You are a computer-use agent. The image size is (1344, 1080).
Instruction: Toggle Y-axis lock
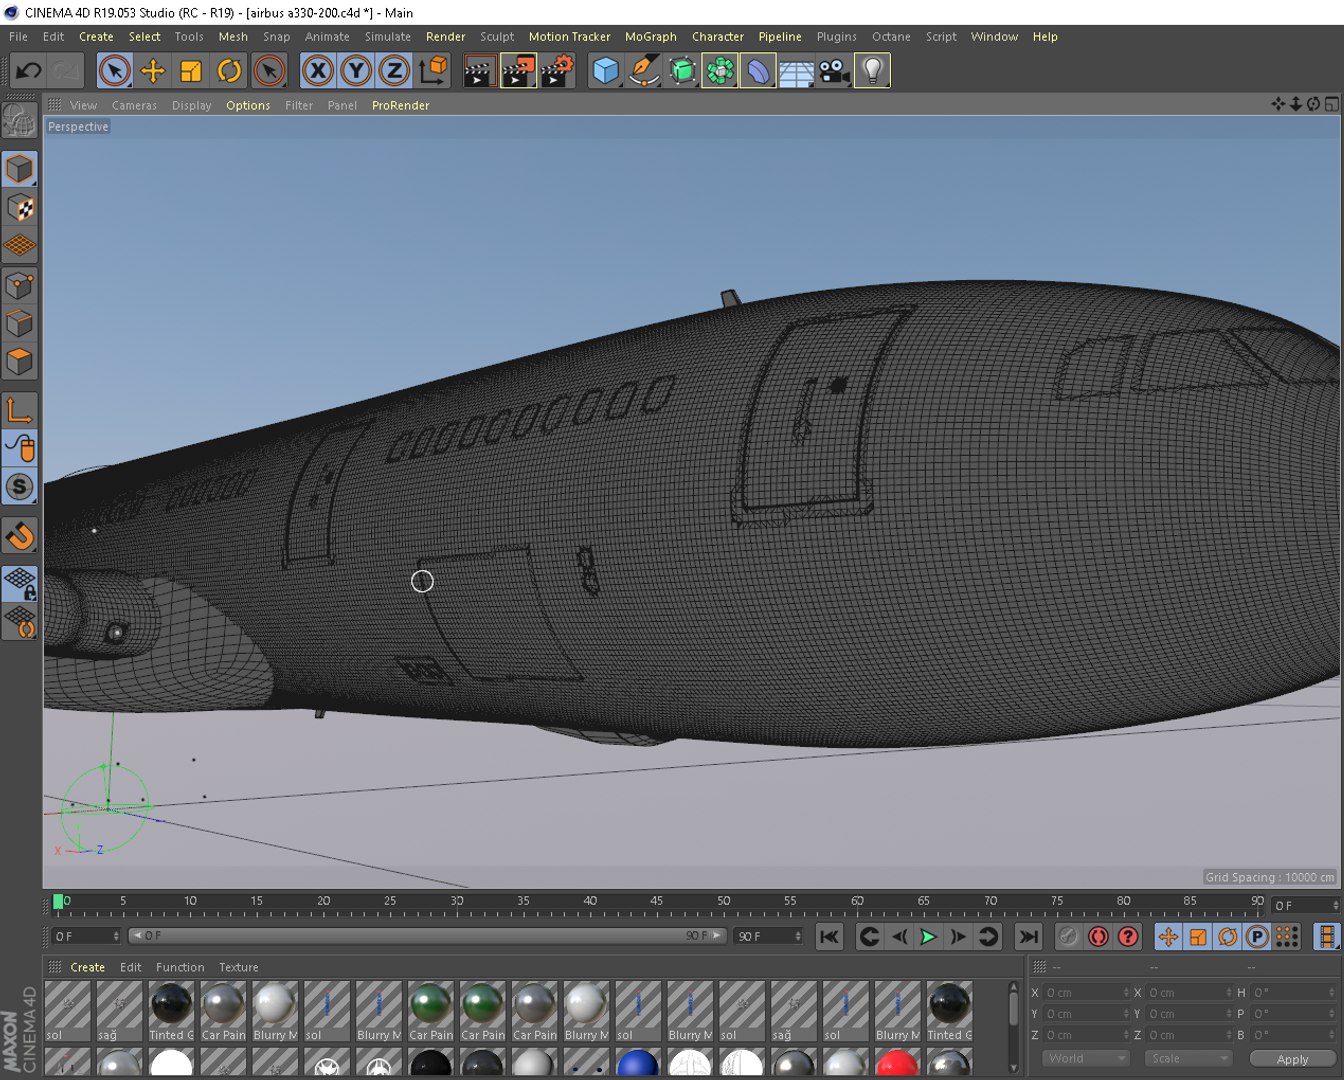(x=356, y=70)
